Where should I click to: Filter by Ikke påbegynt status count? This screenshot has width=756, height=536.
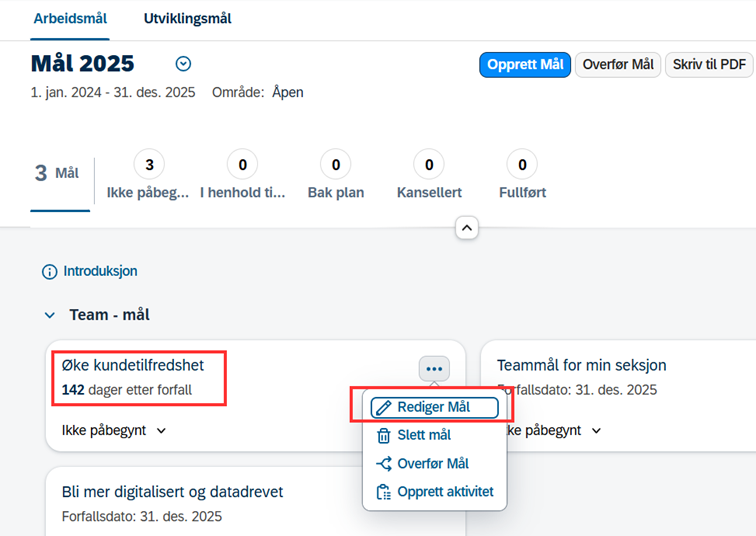tap(148, 175)
